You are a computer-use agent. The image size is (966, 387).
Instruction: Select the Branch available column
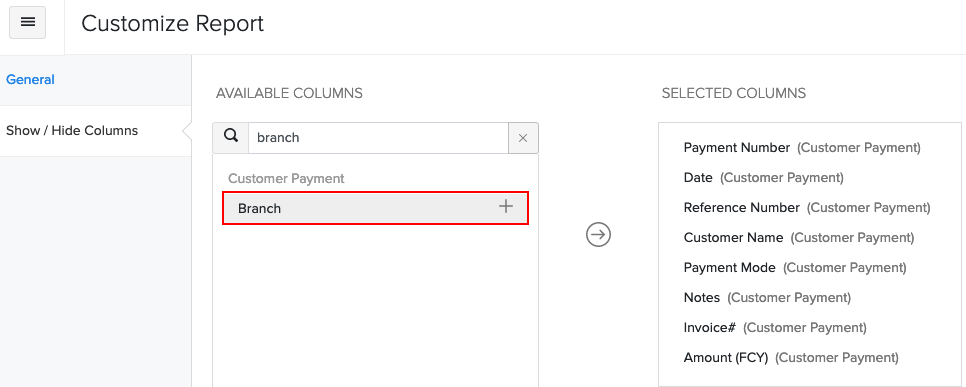[375, 208]
